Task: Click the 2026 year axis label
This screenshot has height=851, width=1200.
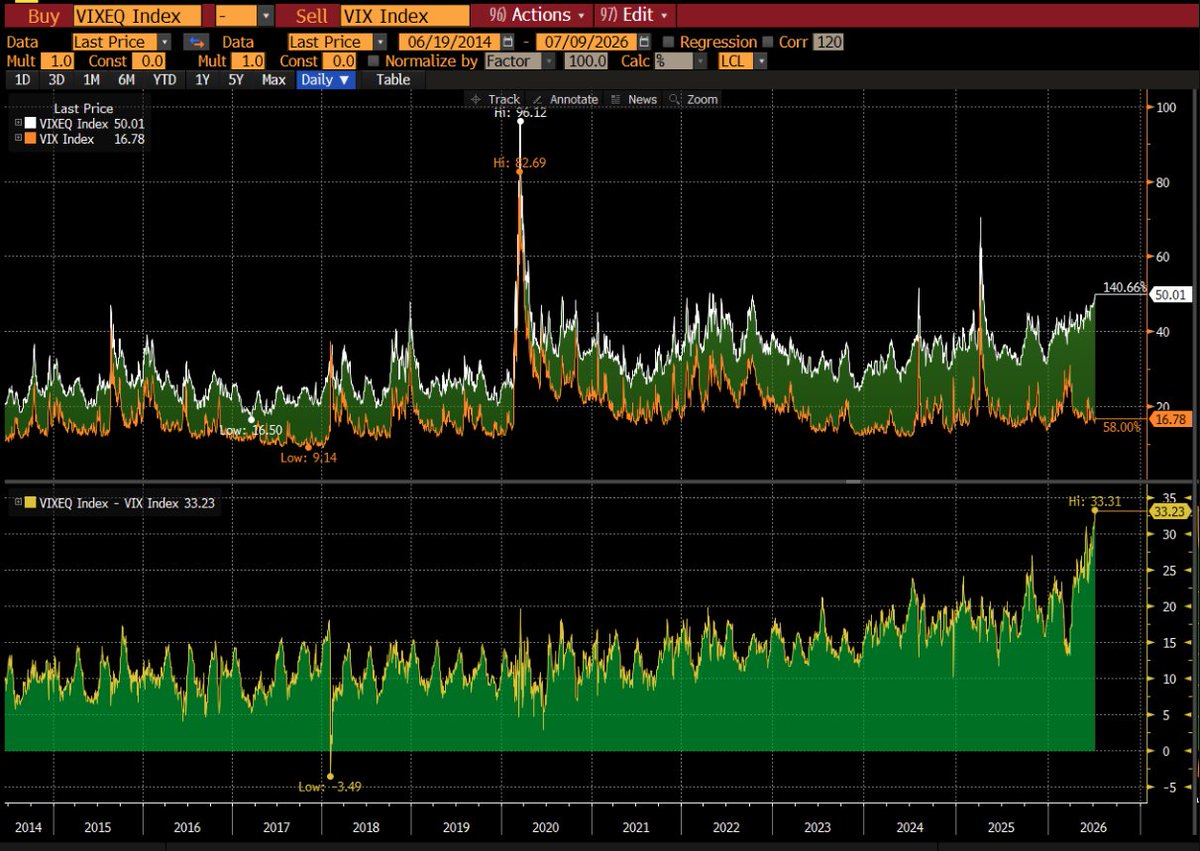Action: [1091, 828]
